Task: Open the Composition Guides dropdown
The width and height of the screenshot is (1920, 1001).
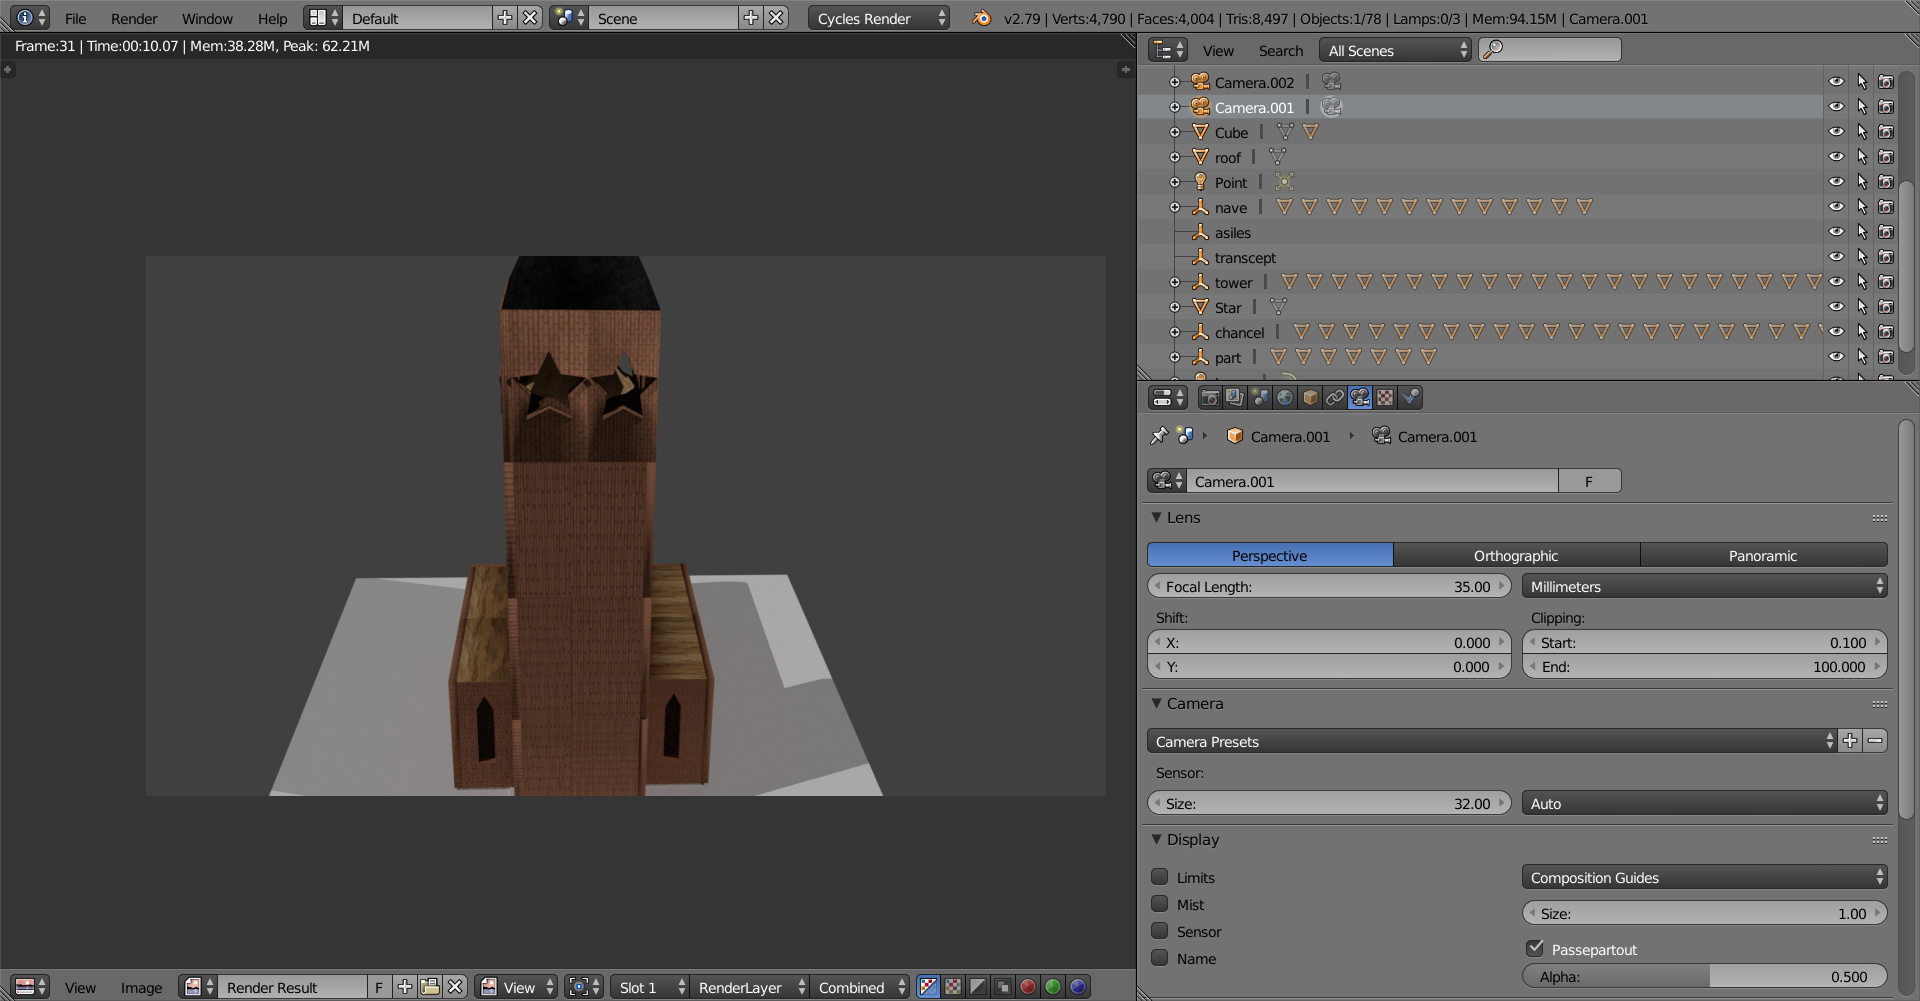Action: pyautogui.click(x=1704, y=878)
